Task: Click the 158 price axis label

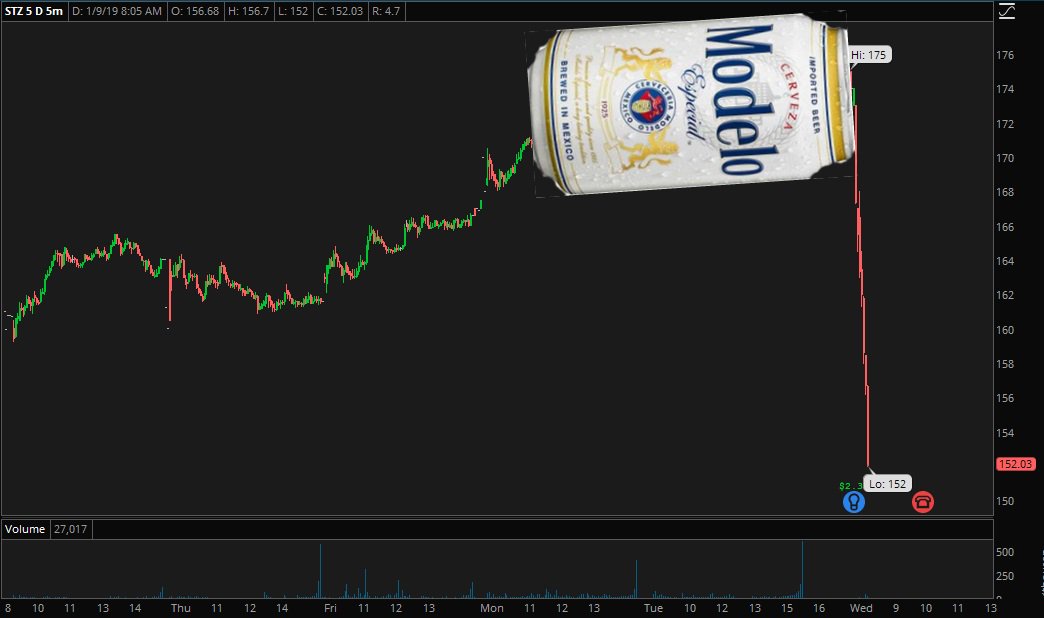Action: tap(1005, 364)
